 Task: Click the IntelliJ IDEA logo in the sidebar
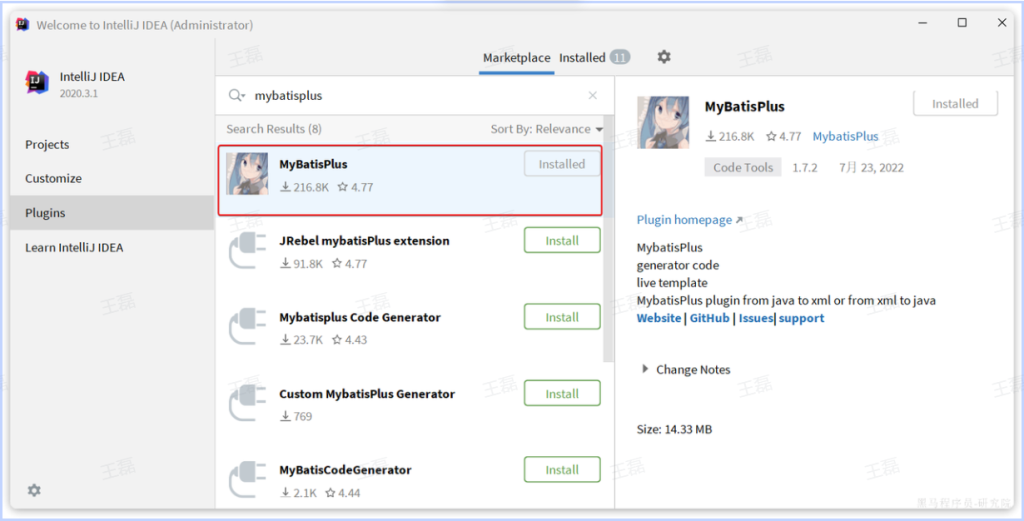(38, 84)
